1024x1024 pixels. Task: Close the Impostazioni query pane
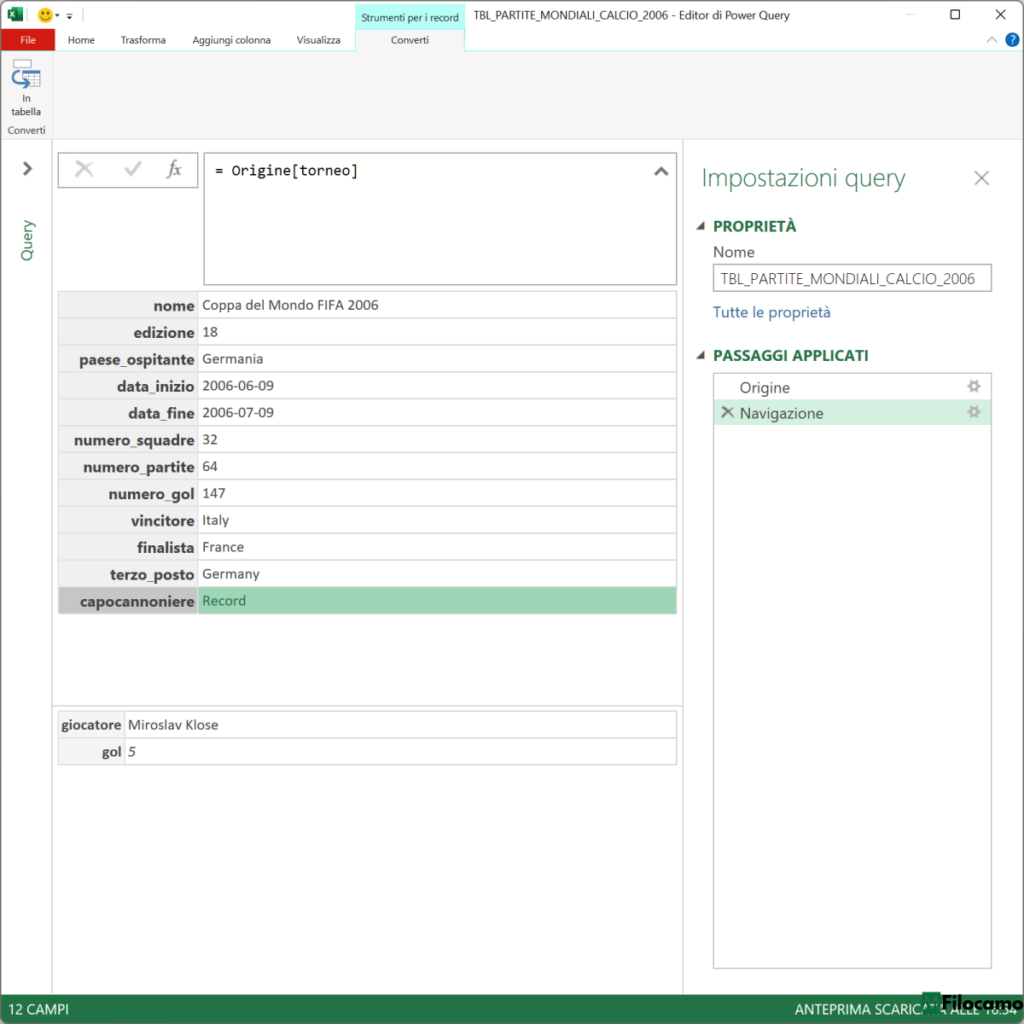(981, 178)
